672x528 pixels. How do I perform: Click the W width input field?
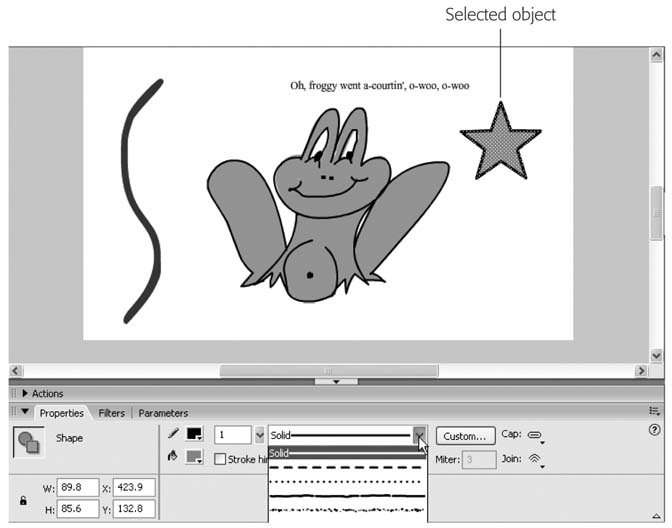pyautogui.click(x=77, y=489)
